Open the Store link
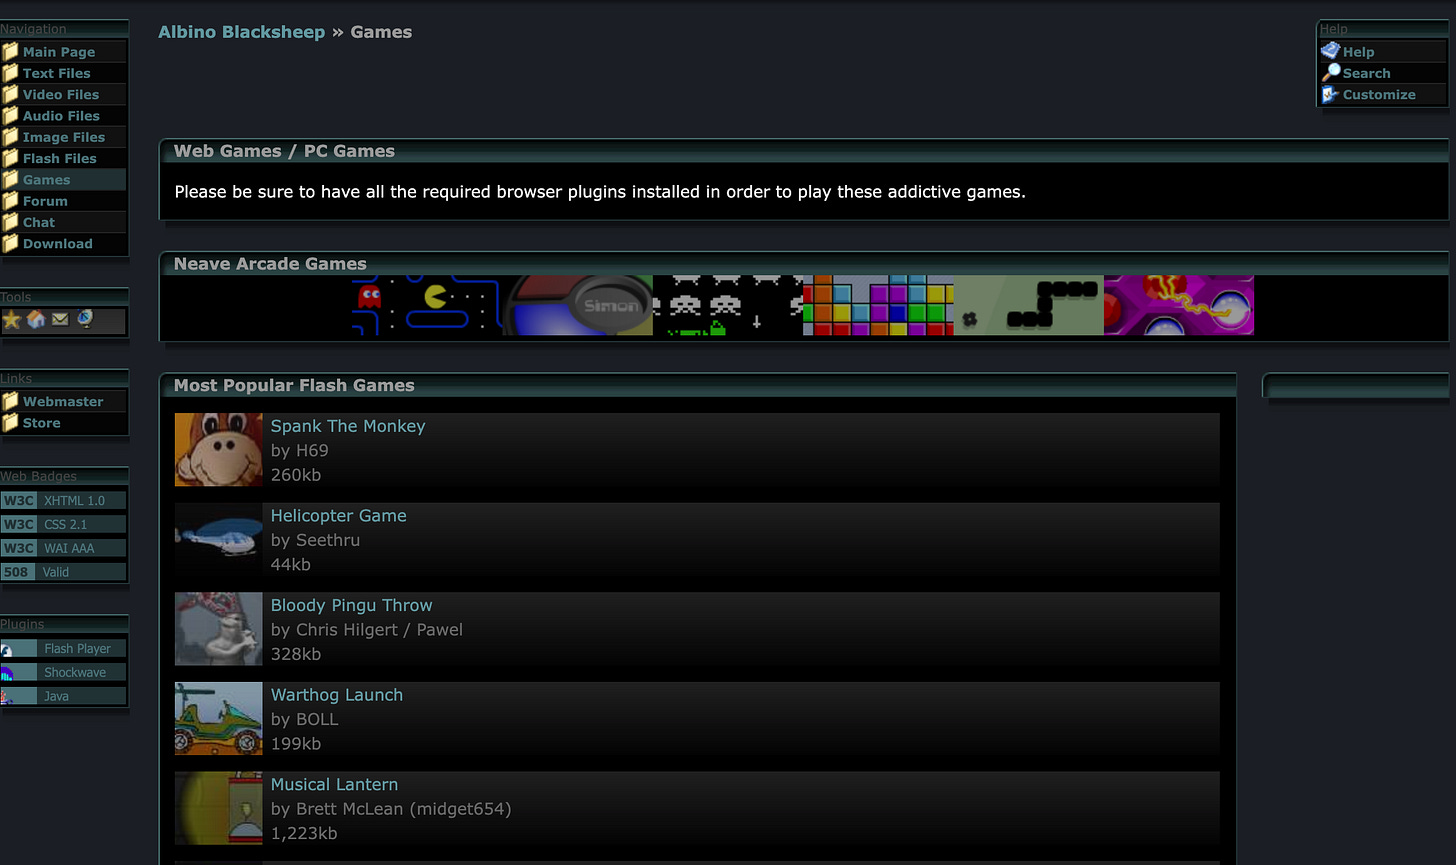The height and width of the screenshot is (865, 1456). 63,423
